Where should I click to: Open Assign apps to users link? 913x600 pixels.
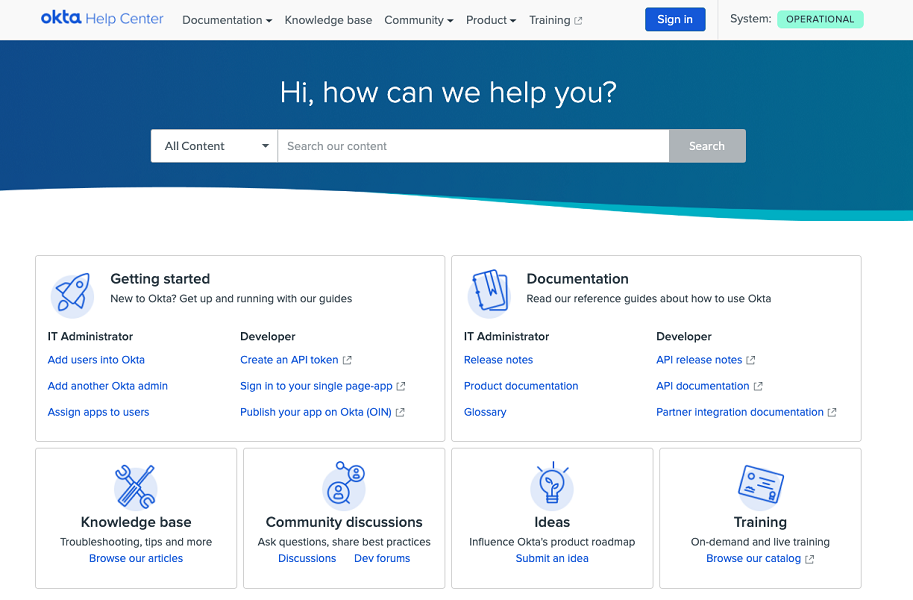coord(98,412)
